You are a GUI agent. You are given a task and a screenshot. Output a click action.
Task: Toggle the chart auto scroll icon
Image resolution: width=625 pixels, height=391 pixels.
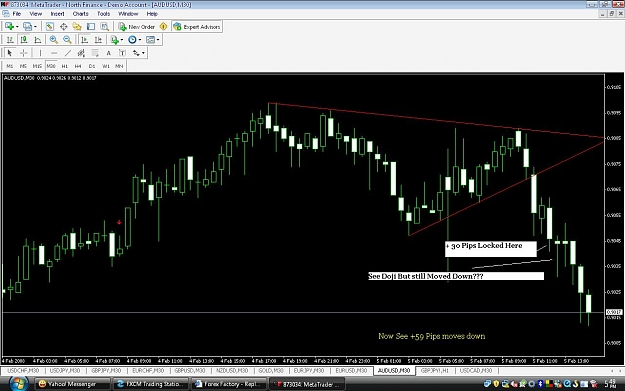click(x=85, y=39)
